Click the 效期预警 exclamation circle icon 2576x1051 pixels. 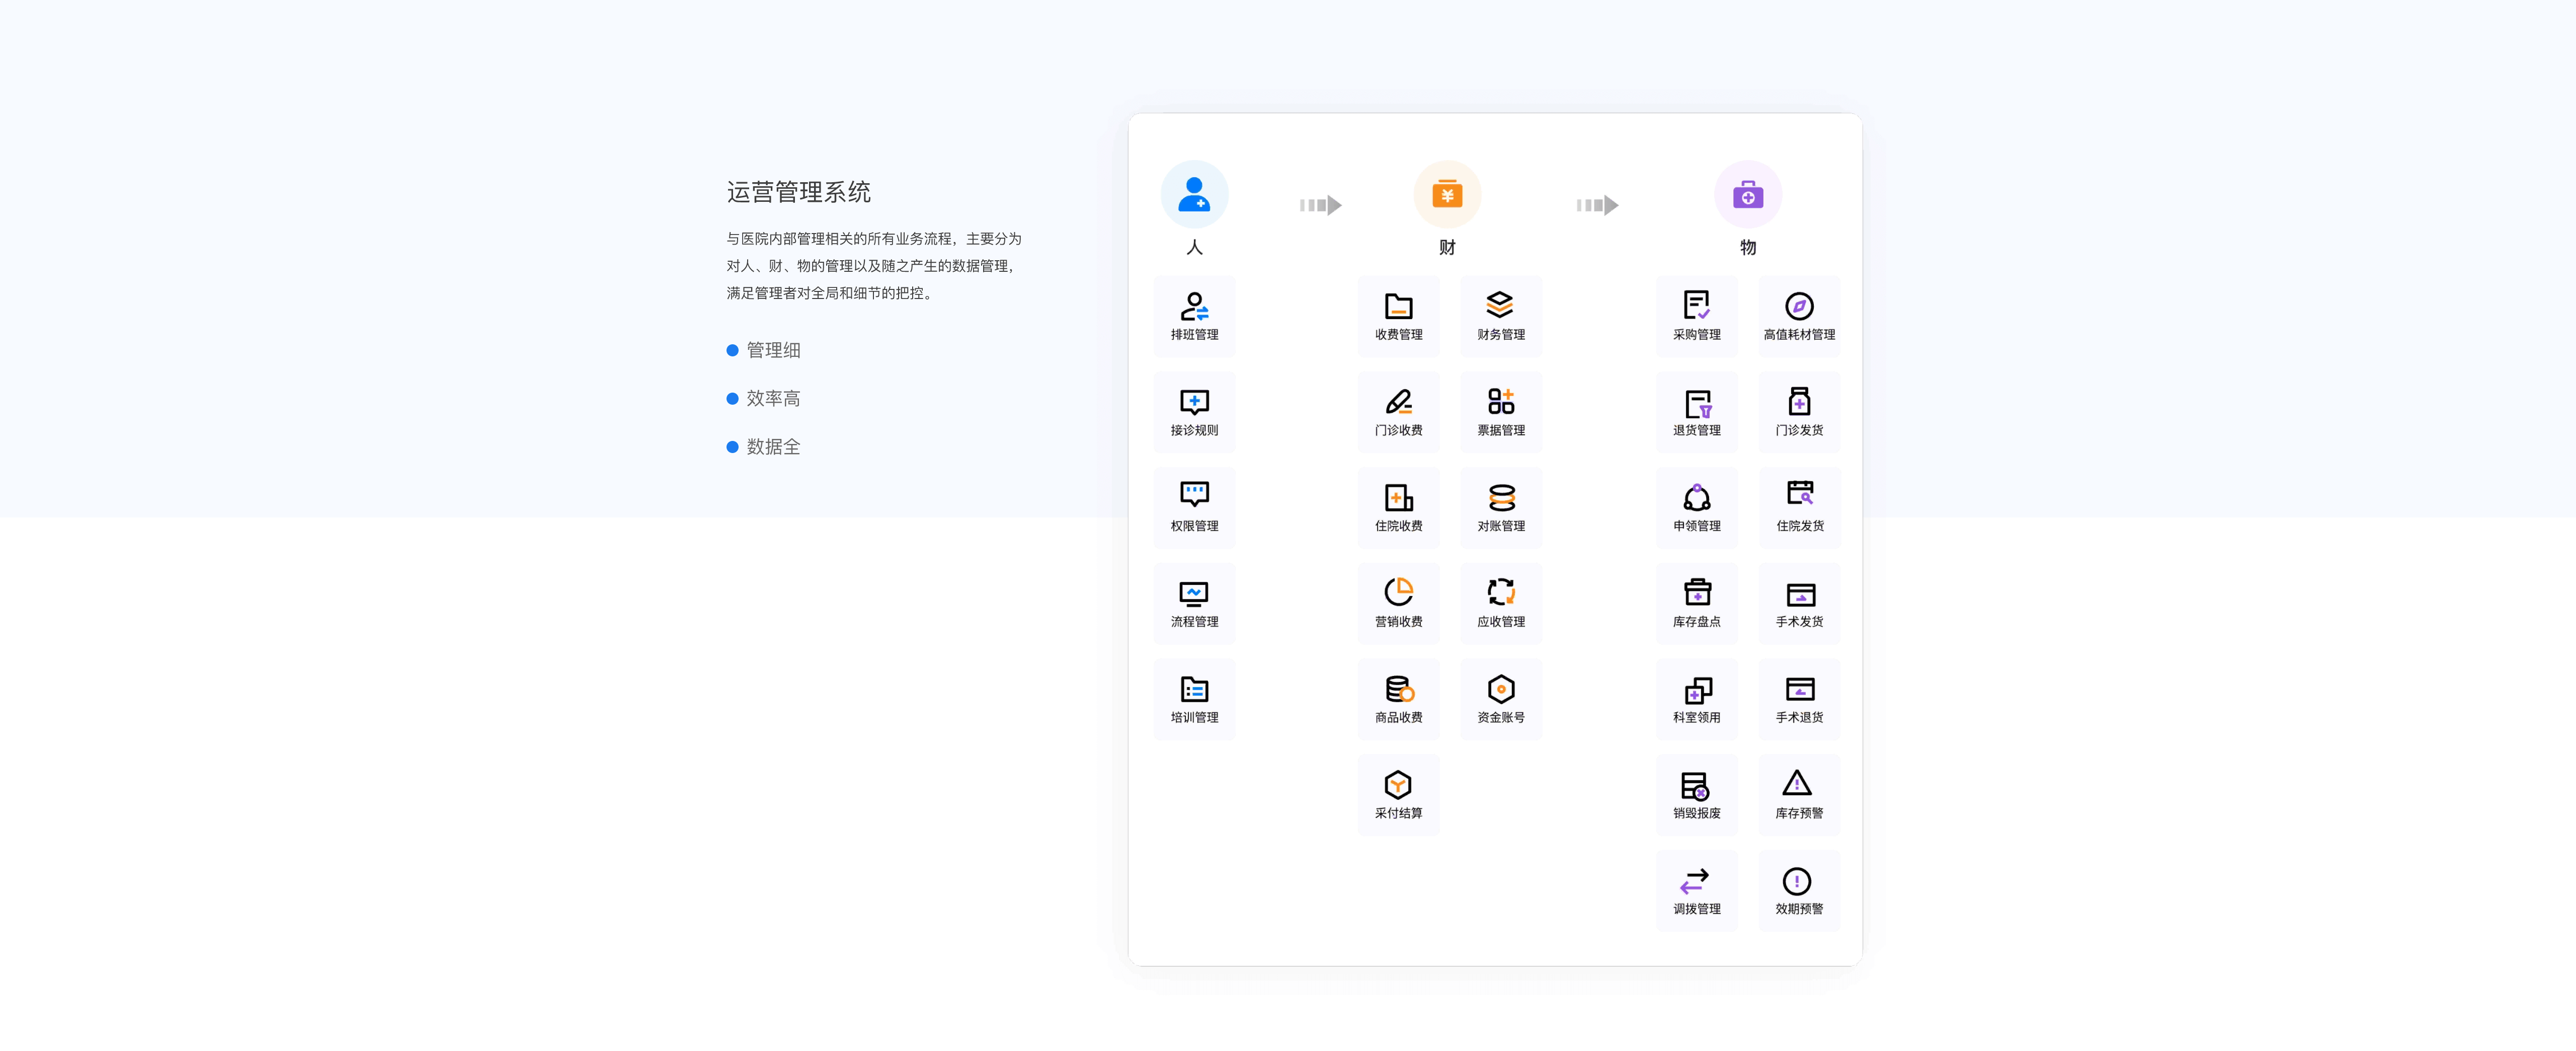(x=1797, y=880)
